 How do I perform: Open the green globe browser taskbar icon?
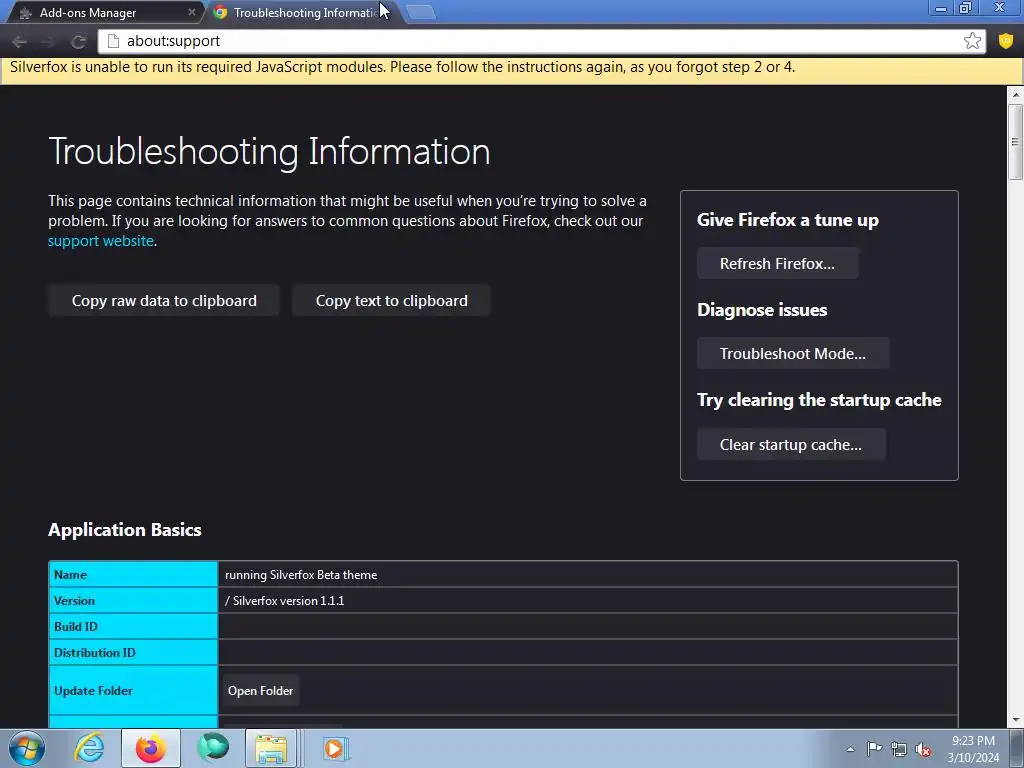pos(213,748)
